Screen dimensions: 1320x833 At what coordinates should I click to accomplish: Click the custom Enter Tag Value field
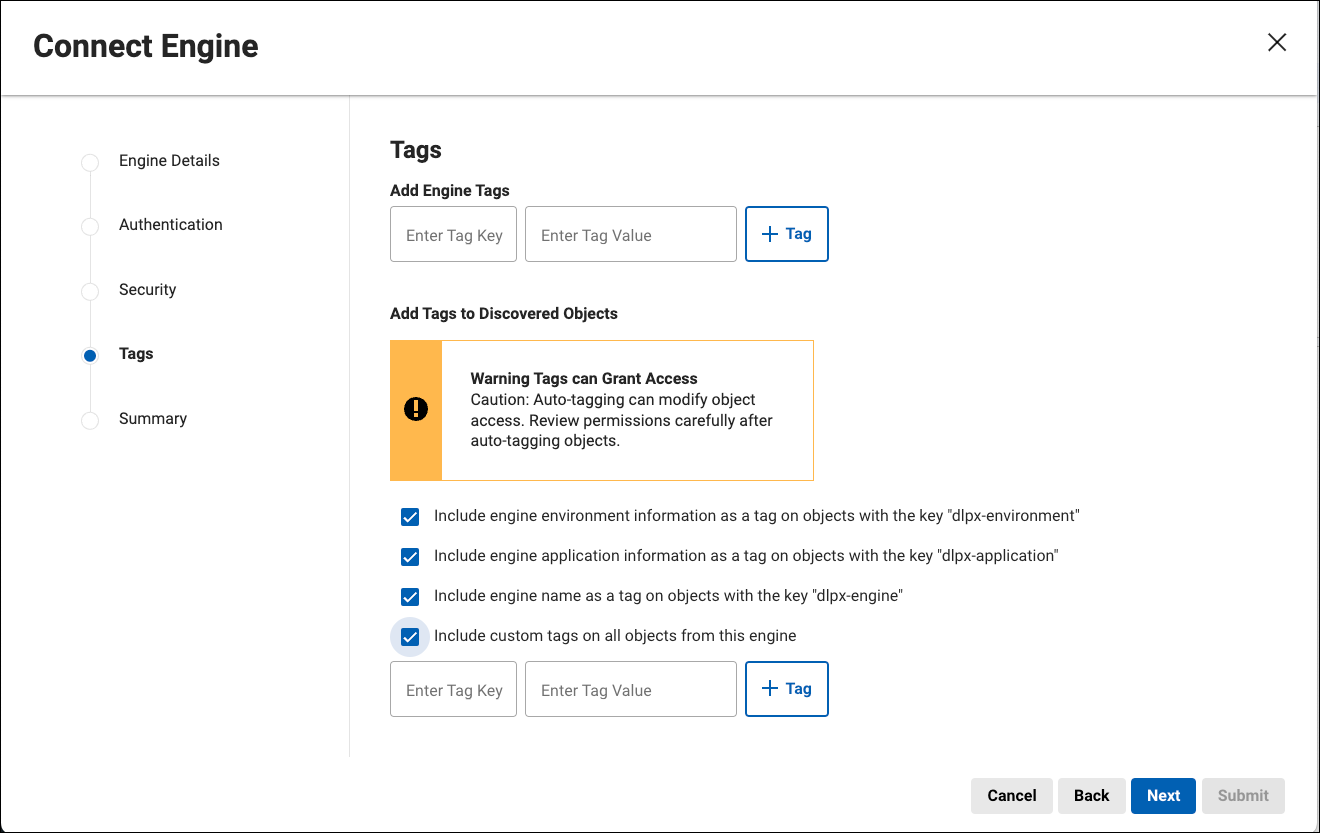630,690
